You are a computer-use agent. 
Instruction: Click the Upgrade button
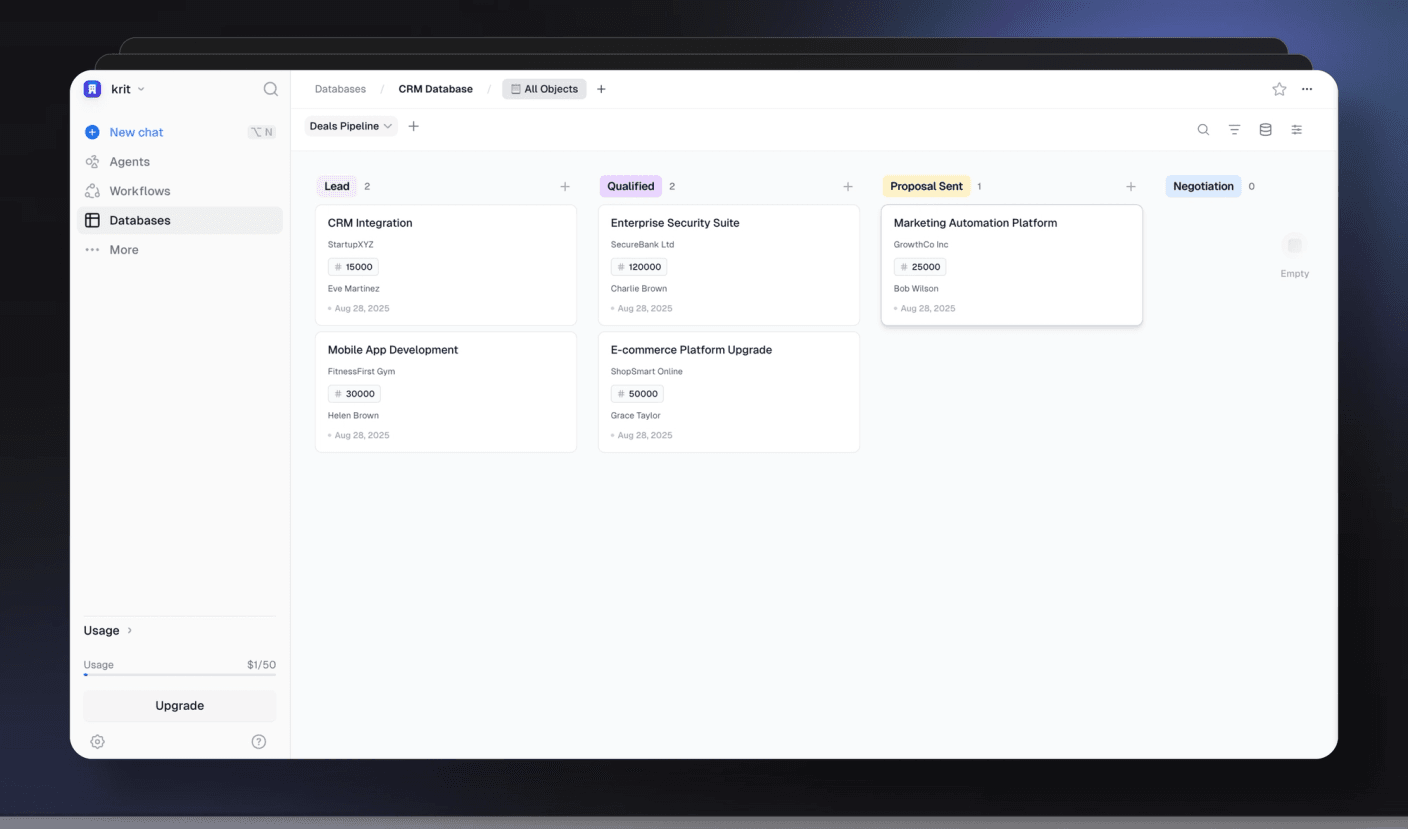tap(180, 705)
